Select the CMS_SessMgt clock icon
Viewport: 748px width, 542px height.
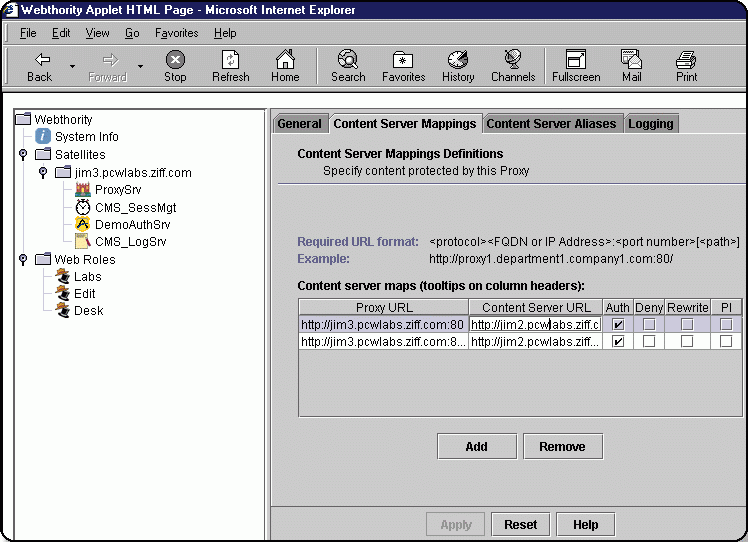83,207
